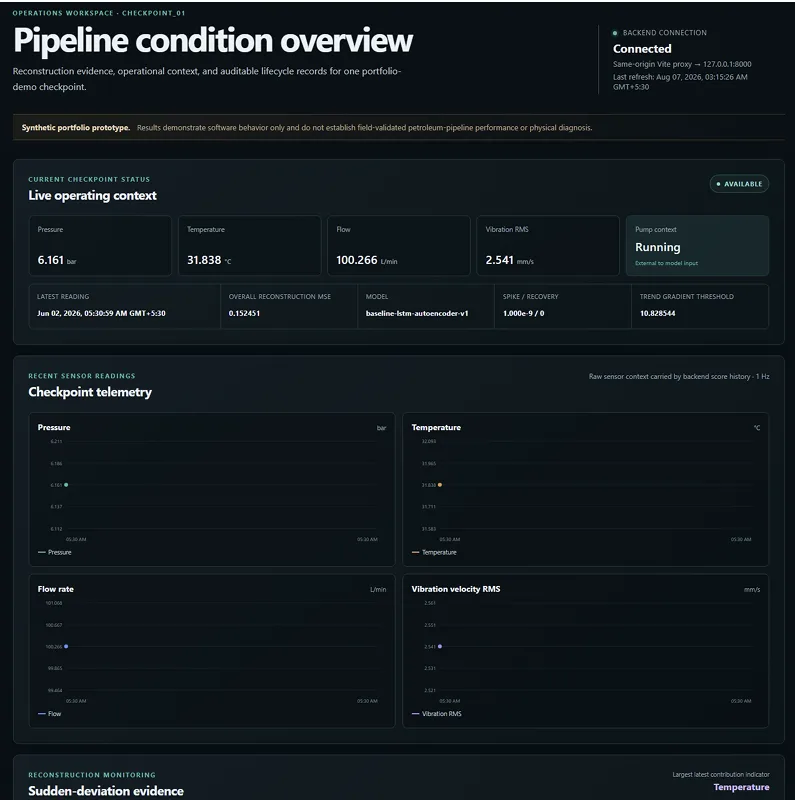Toggle the Flow legend entry under Flow rate chart
Image resolution: width=795 pixels, height=800 pixels.
pos(49,714)
